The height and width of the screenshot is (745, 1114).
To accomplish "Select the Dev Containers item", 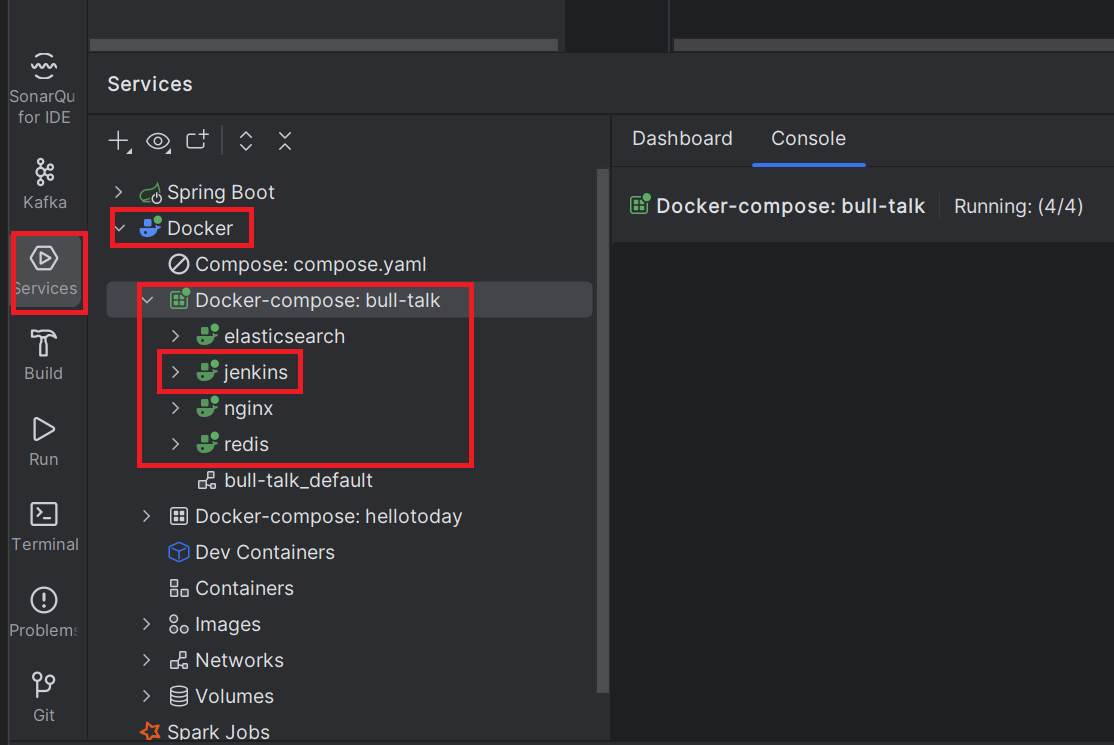I will tap(251, 552).
